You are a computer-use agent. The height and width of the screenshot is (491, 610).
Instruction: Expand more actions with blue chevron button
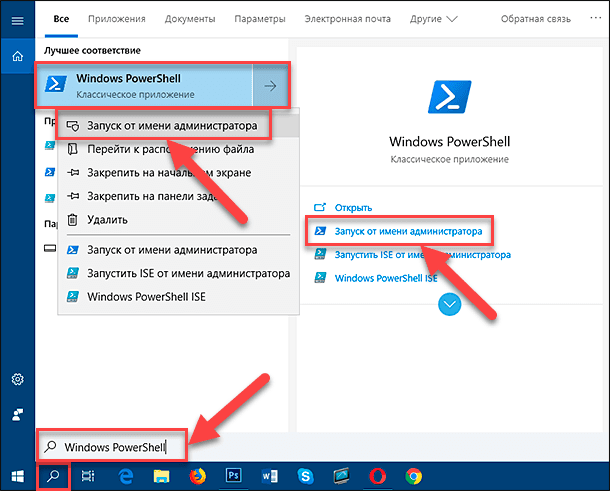point(449,304)
